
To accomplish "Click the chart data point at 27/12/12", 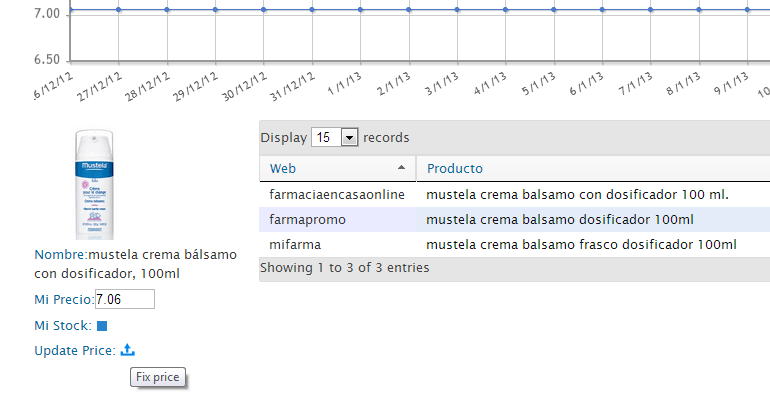I will pos(118,10).
